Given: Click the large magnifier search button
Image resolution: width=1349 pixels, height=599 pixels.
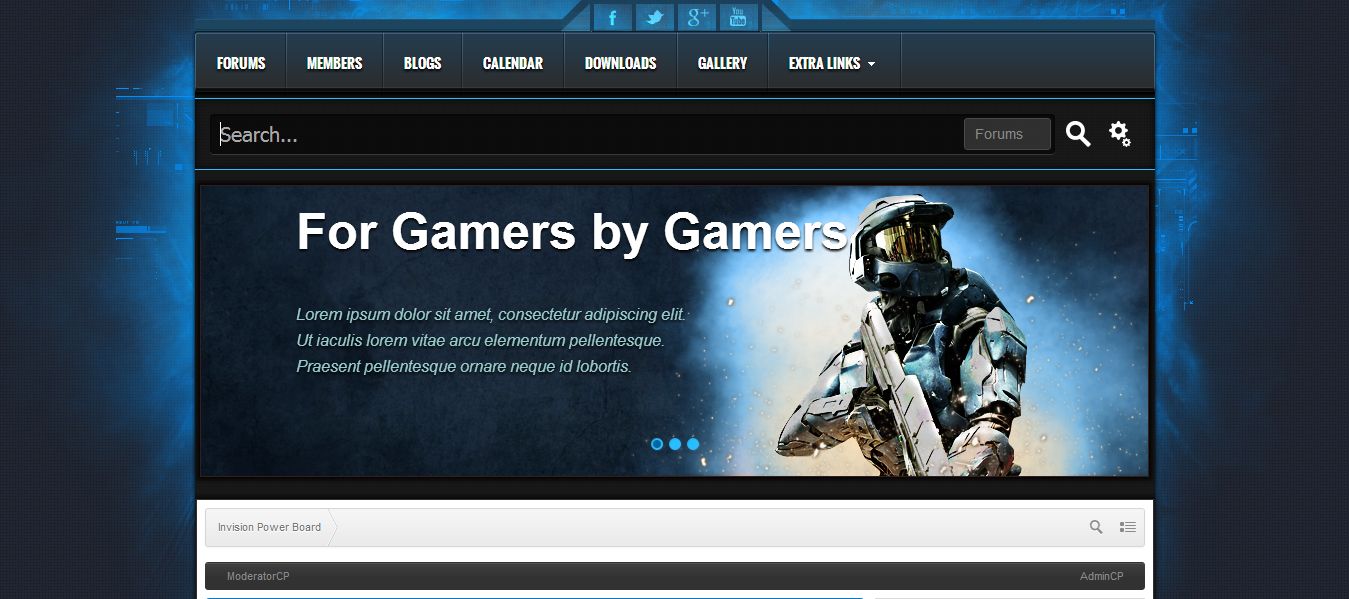Looking at the screenshot, I should [x=1077, y=134].
